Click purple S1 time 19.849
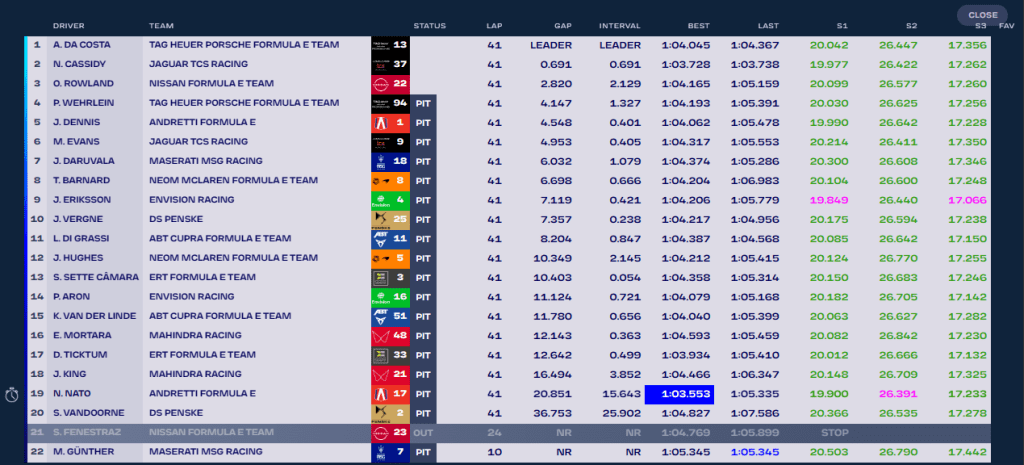 pyautogui.click(x=829, y=200)
